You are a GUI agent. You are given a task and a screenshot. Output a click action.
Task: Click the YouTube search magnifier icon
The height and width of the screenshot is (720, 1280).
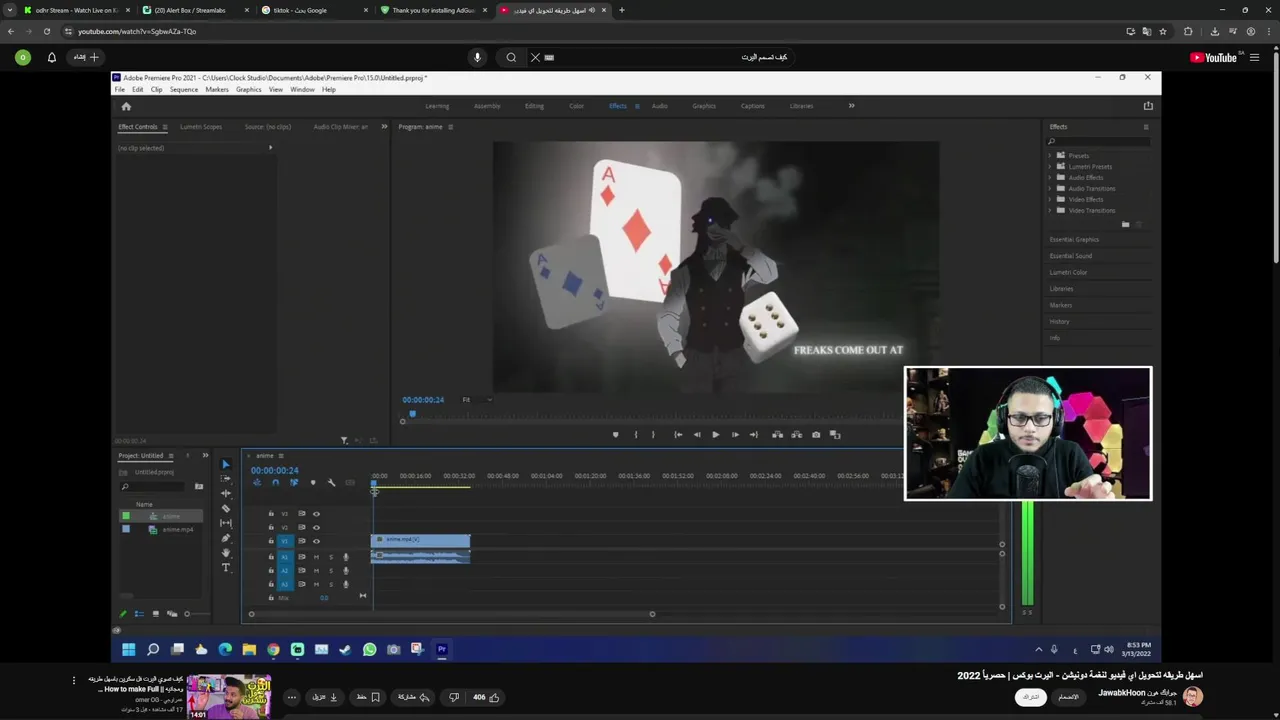(511, 57)
